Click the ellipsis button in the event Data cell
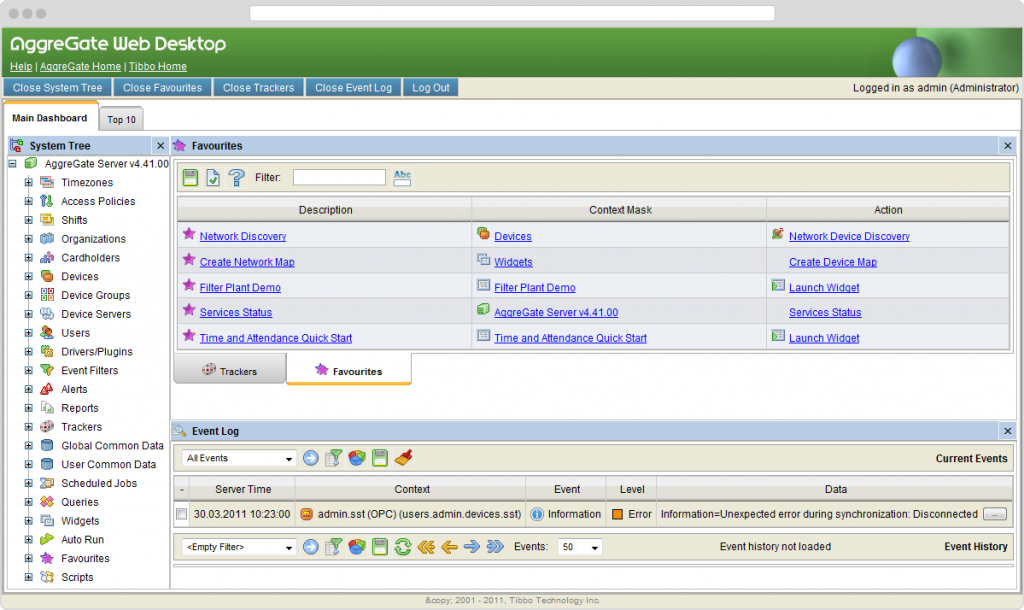The image size is (1024, 610). (995, 515)
